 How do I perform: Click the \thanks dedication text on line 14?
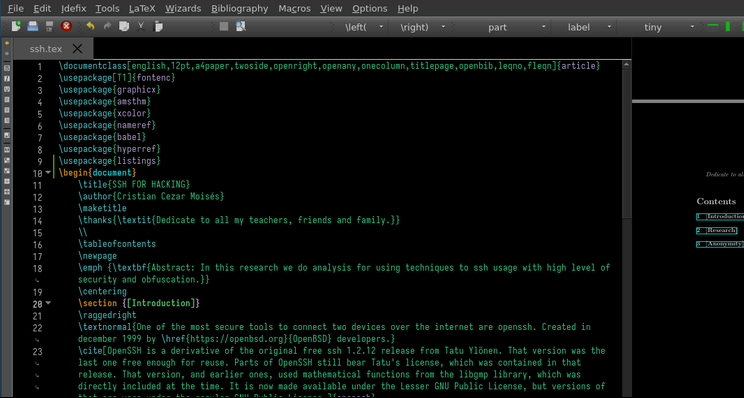239,220
